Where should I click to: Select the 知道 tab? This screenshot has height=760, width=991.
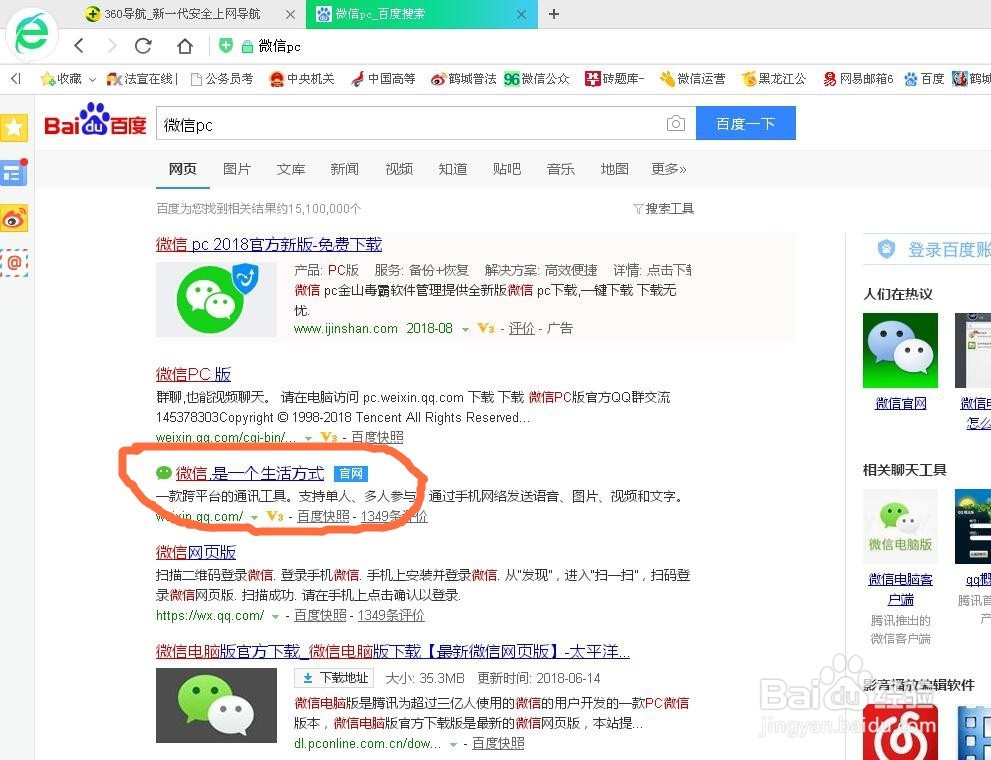point(453,169)
